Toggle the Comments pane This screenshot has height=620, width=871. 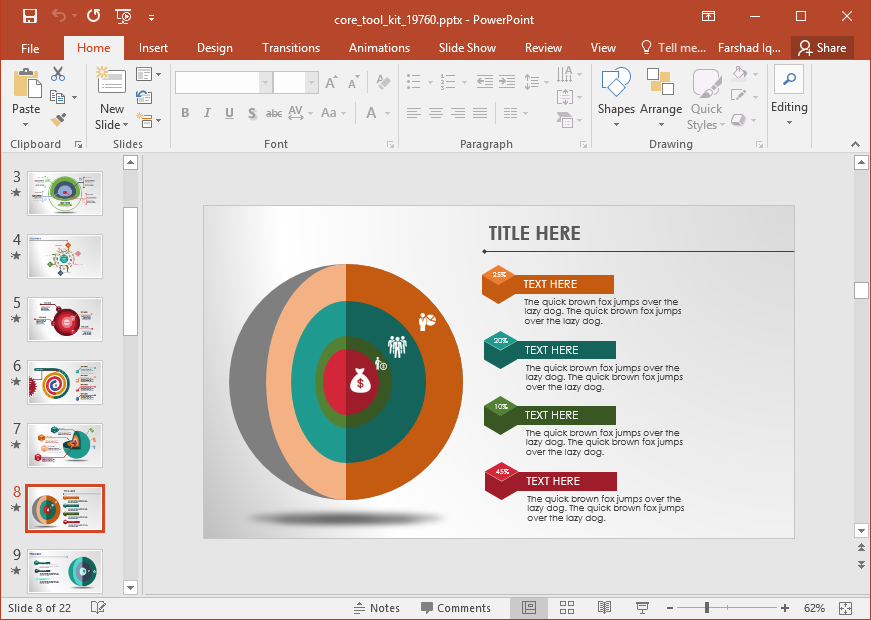456,607
